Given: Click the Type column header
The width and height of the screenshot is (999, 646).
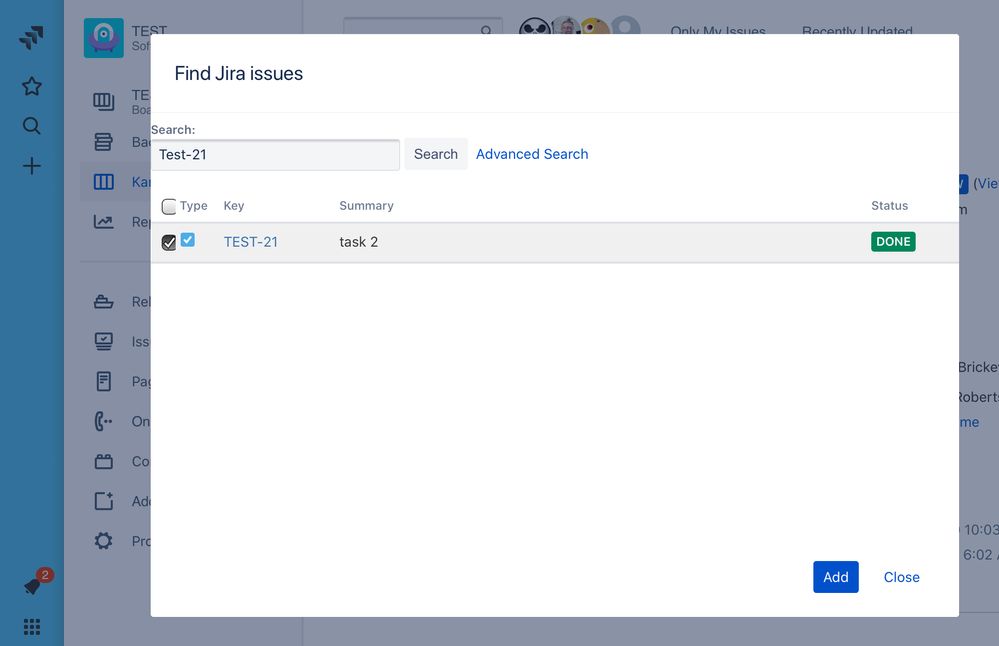Looking at the screenshot, I should pos(194,206).
